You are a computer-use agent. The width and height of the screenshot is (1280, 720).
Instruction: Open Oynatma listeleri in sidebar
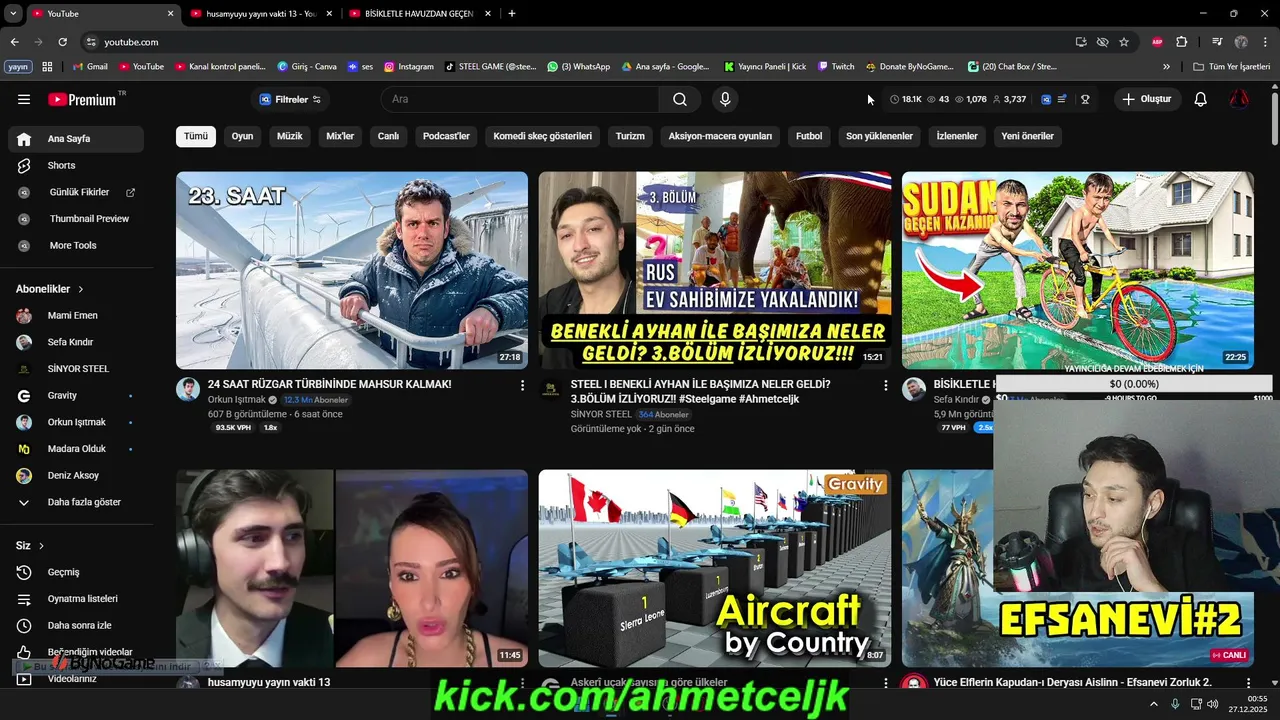click(x=76, y=599)
